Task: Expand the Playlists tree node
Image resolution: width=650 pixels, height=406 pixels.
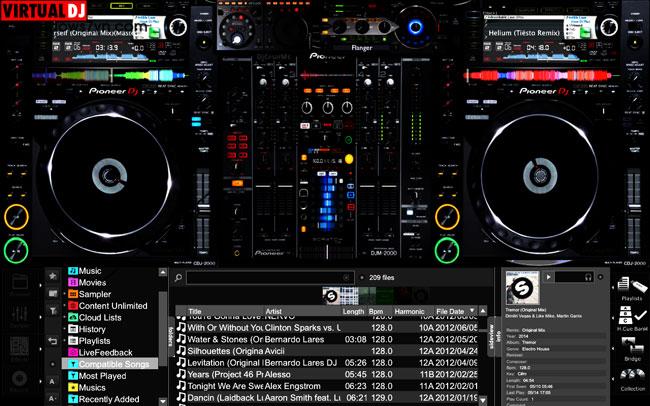Action: tap(65, 340)
